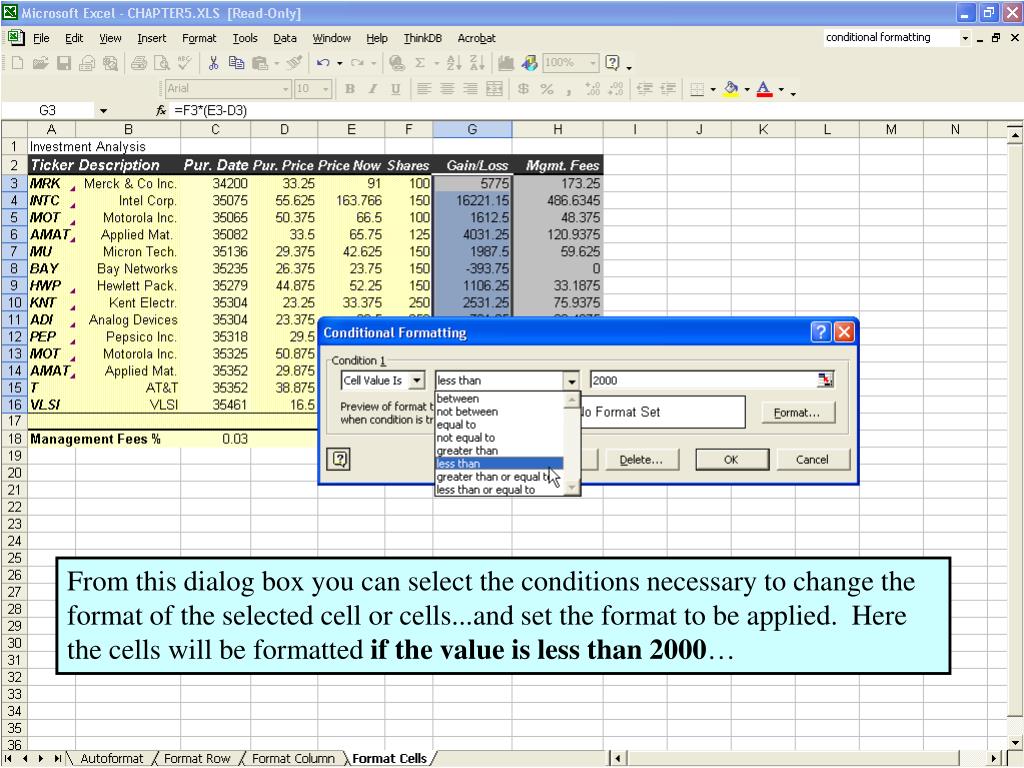Click the Open file icon
Image resolution: width=1024 pixels, height=768 pixels.
[x=40, y=63]
